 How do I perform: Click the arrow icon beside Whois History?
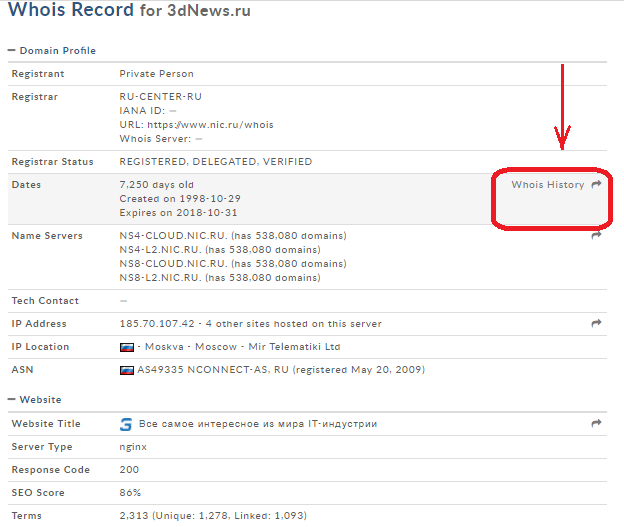point(596,184)
